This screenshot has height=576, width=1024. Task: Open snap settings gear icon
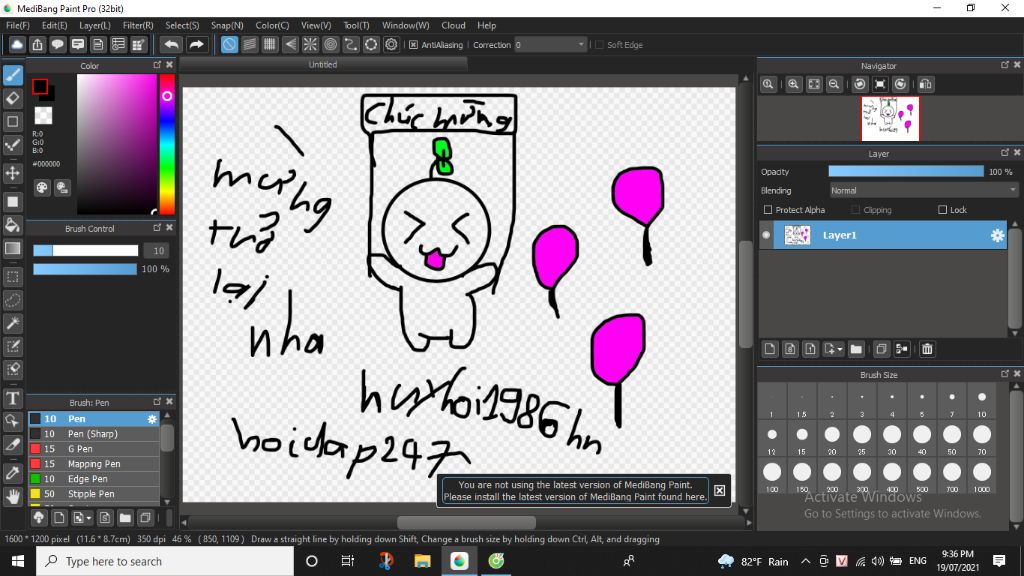[x=391, y=44]
